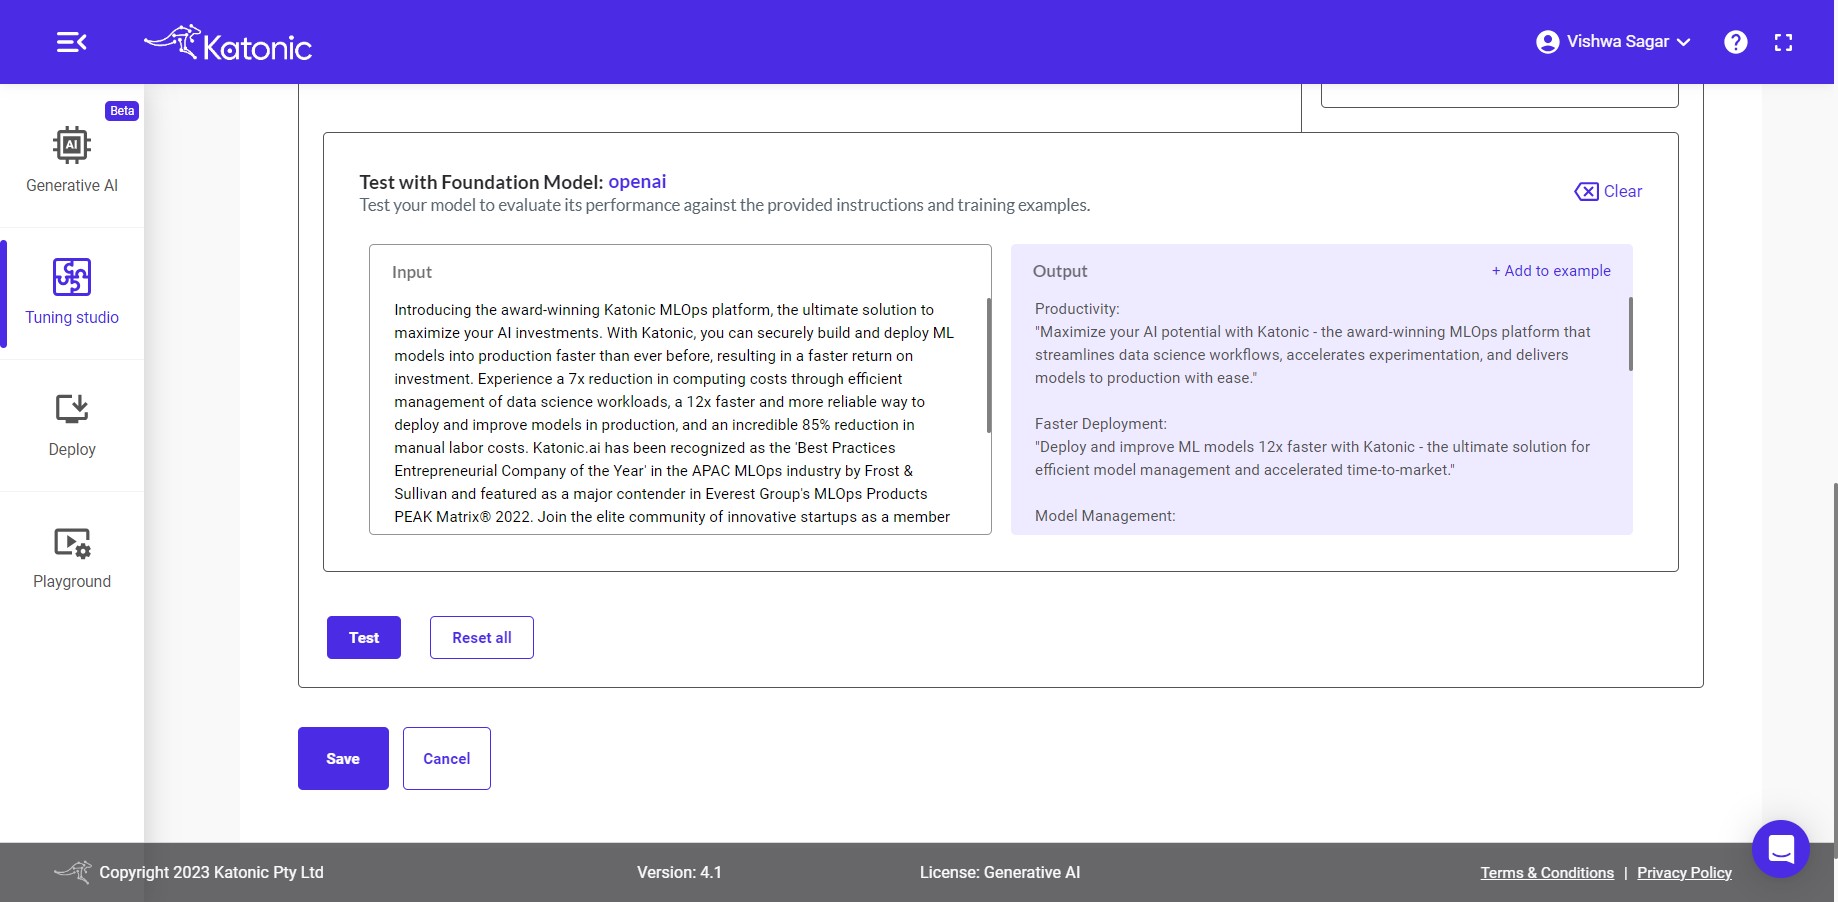Click the Beta badge label
1838x902 pixels.
click(122, 111)
